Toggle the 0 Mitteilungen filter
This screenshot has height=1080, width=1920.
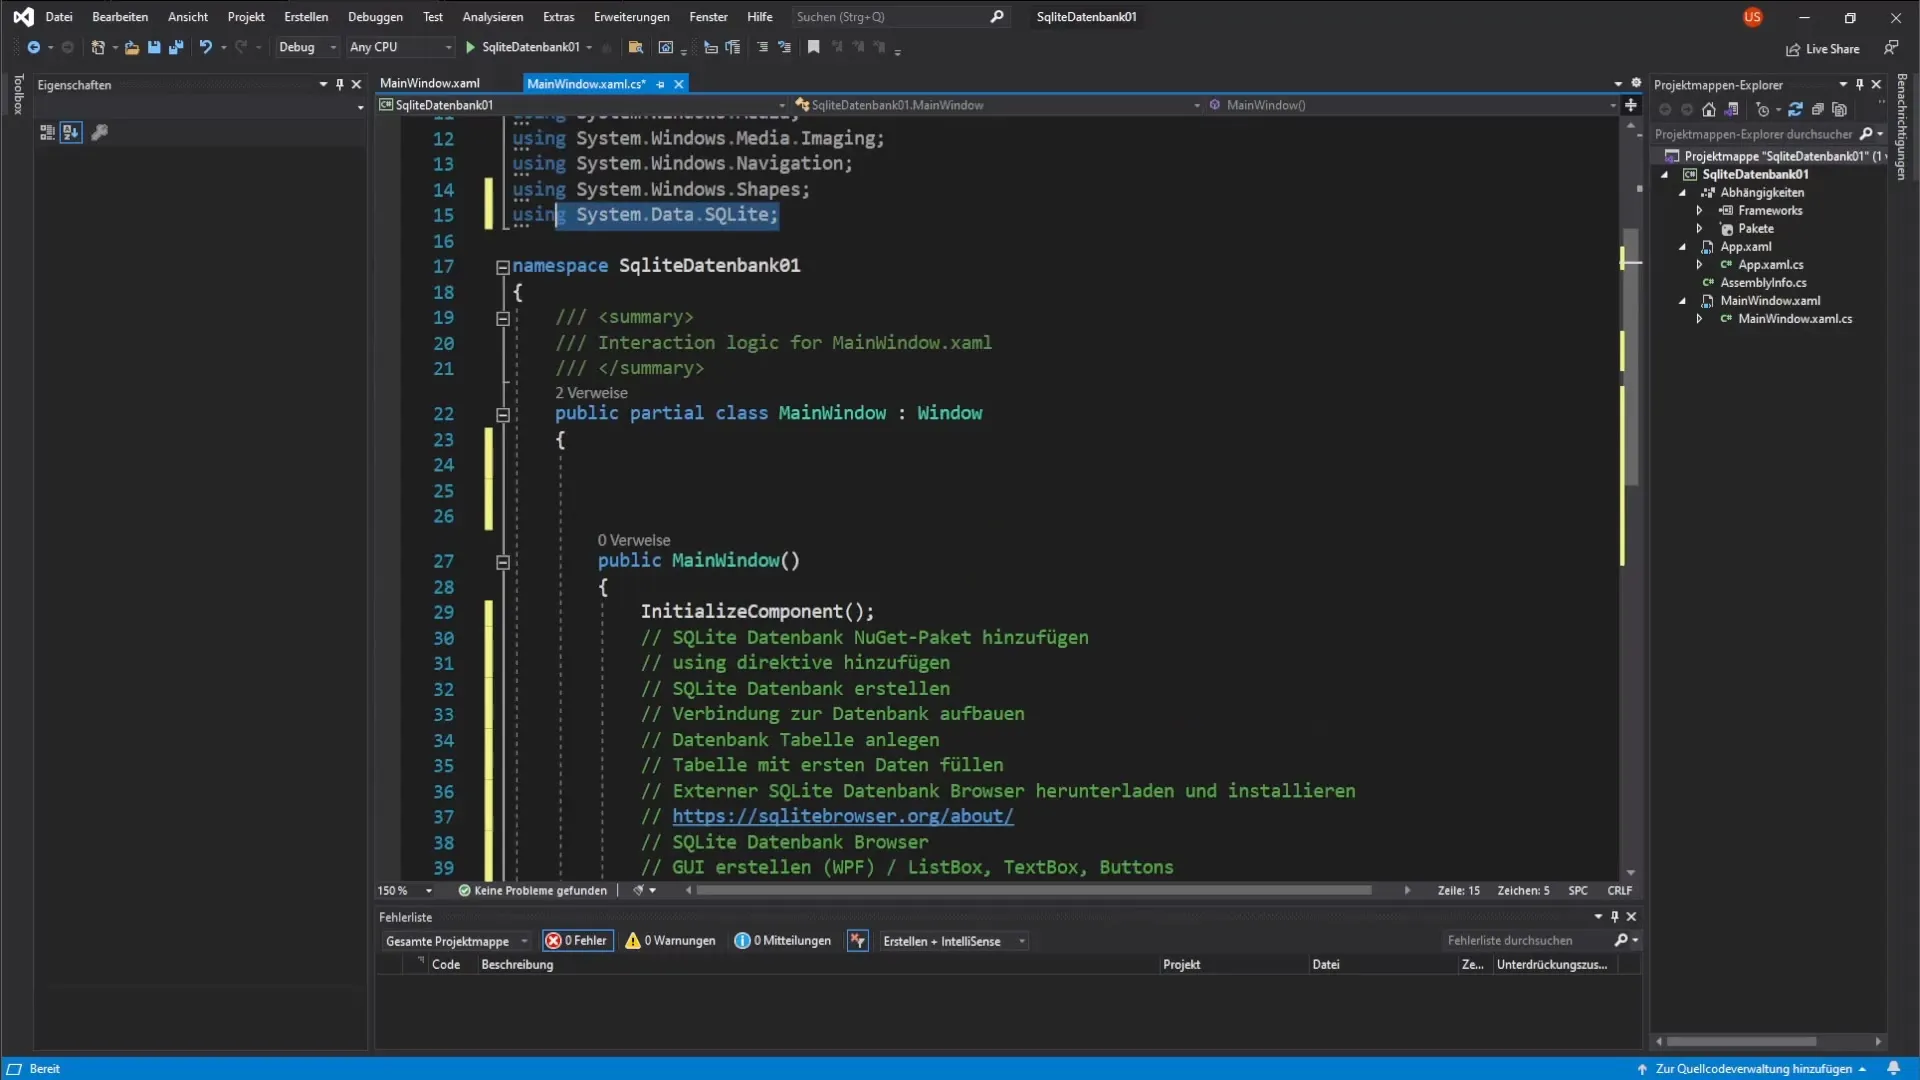tap(783, 941)
